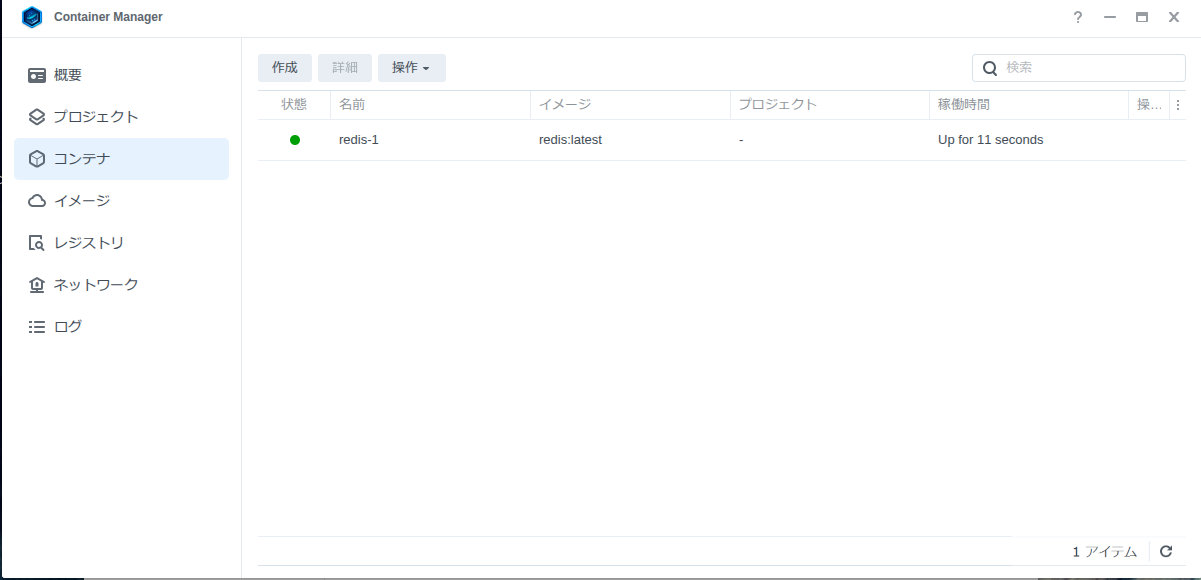
Task: Go to レジストリ menu item
Action: [x=121, y=243]
